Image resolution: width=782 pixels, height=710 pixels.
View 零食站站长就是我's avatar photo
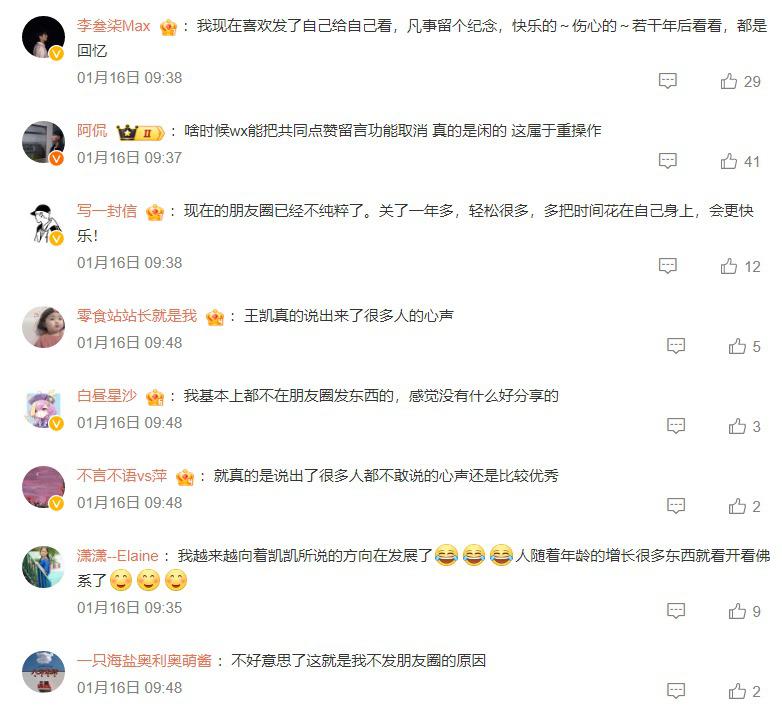pos(43,327)
